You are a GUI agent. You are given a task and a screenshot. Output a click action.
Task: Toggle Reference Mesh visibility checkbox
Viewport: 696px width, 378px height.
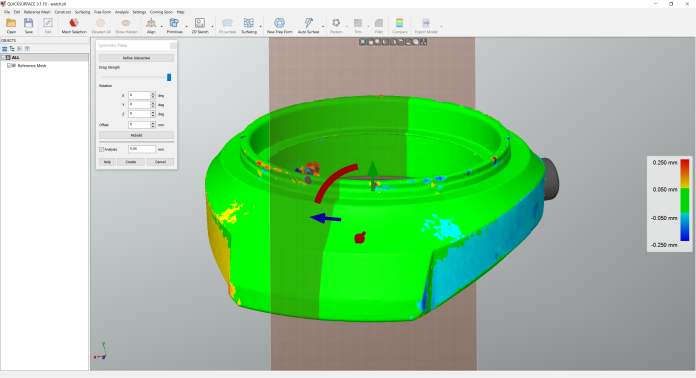pyautogui.click(x=9, y=66)
